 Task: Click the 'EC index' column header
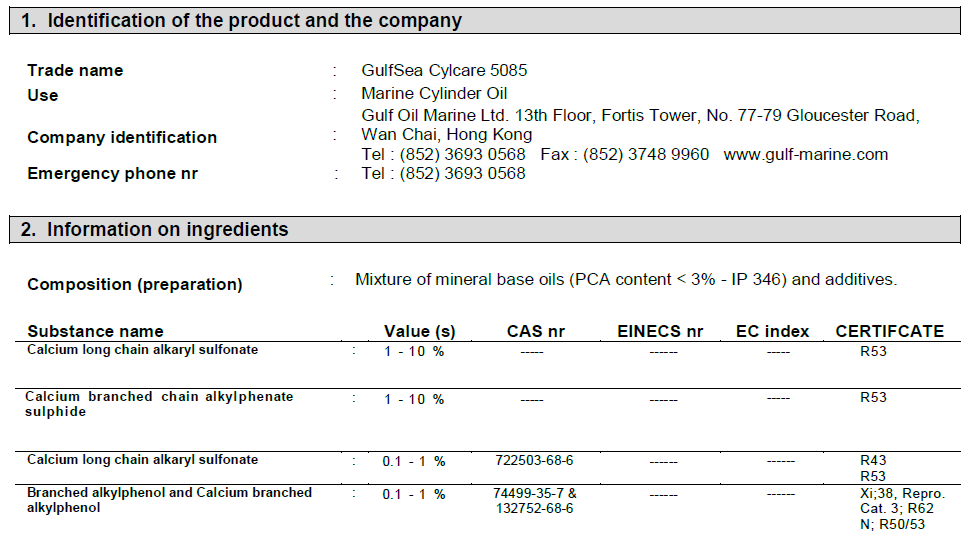[772, 332]
